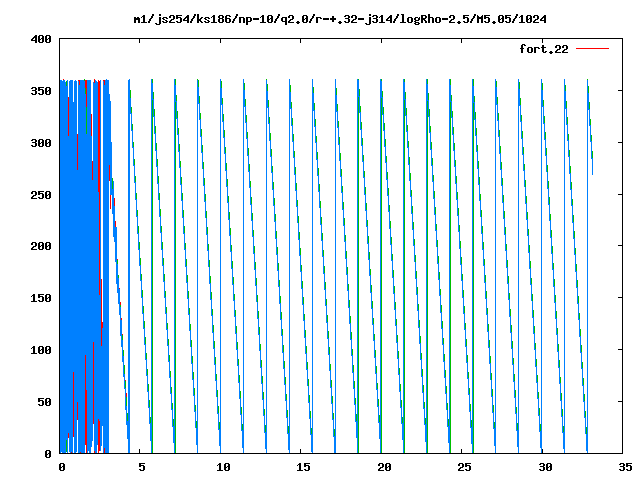Click the x-axis label 35
Viewport: 640px width, 480px height.
point(625,467)
